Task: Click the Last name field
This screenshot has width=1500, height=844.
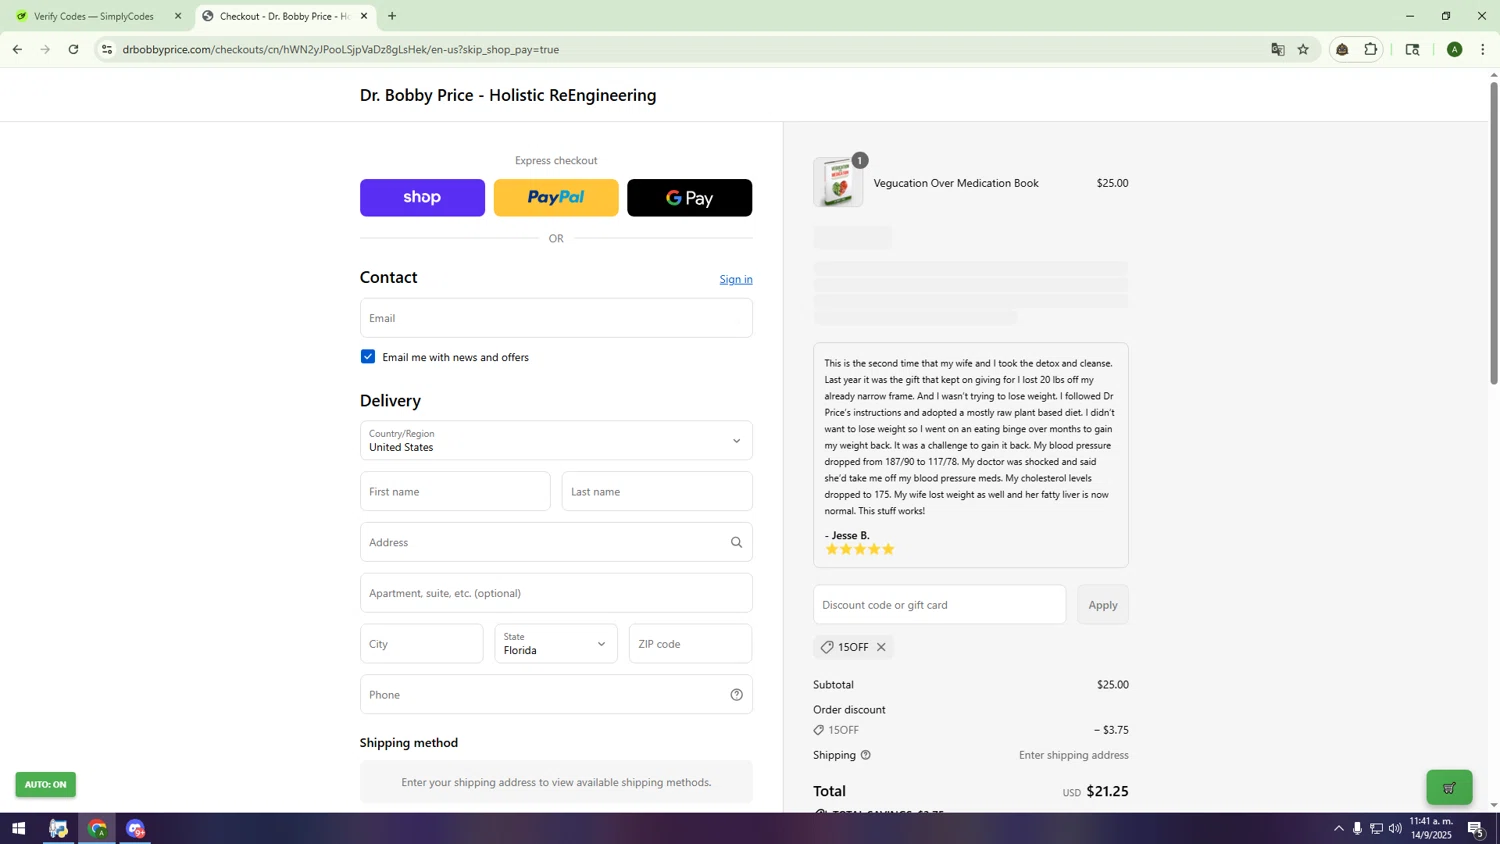Action: (x=657, y=491)
